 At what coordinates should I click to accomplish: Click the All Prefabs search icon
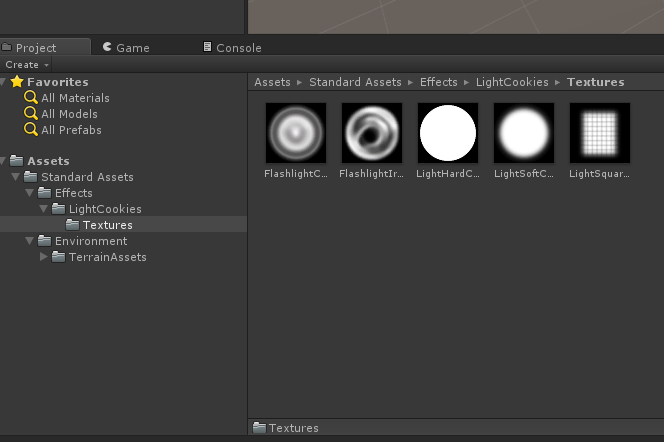(x=30, y=130)
